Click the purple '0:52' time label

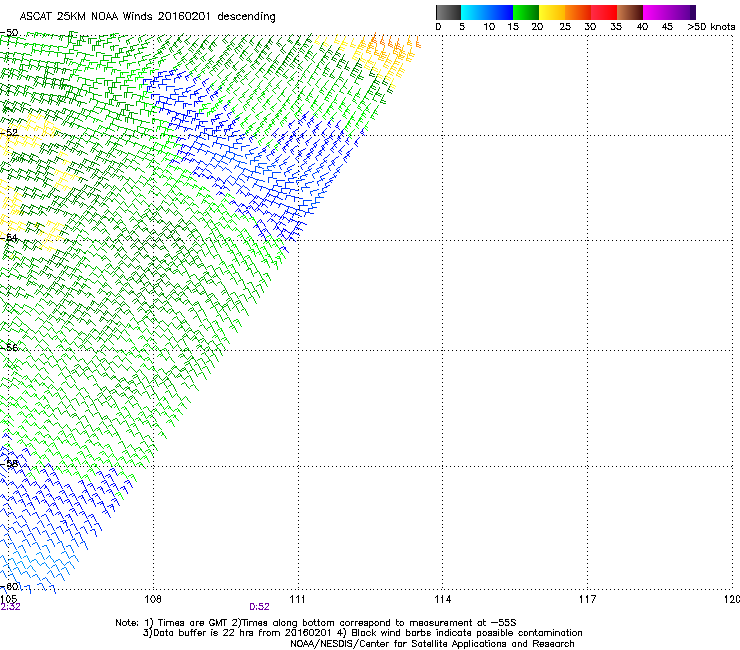(259, 607)
